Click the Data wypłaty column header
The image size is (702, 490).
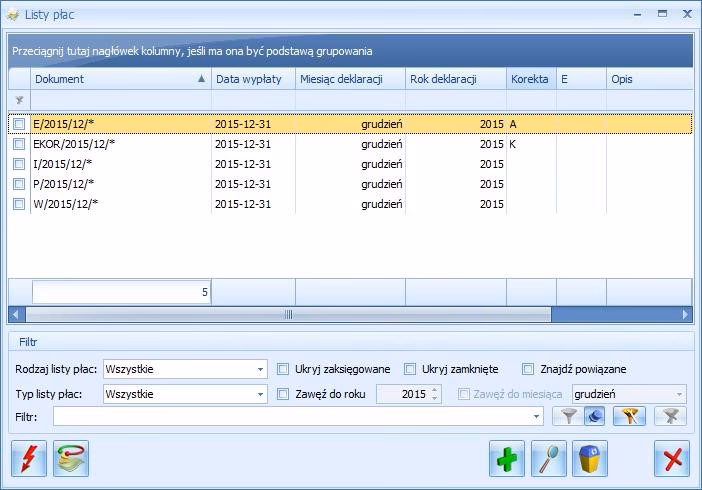[x=252, y=79]
